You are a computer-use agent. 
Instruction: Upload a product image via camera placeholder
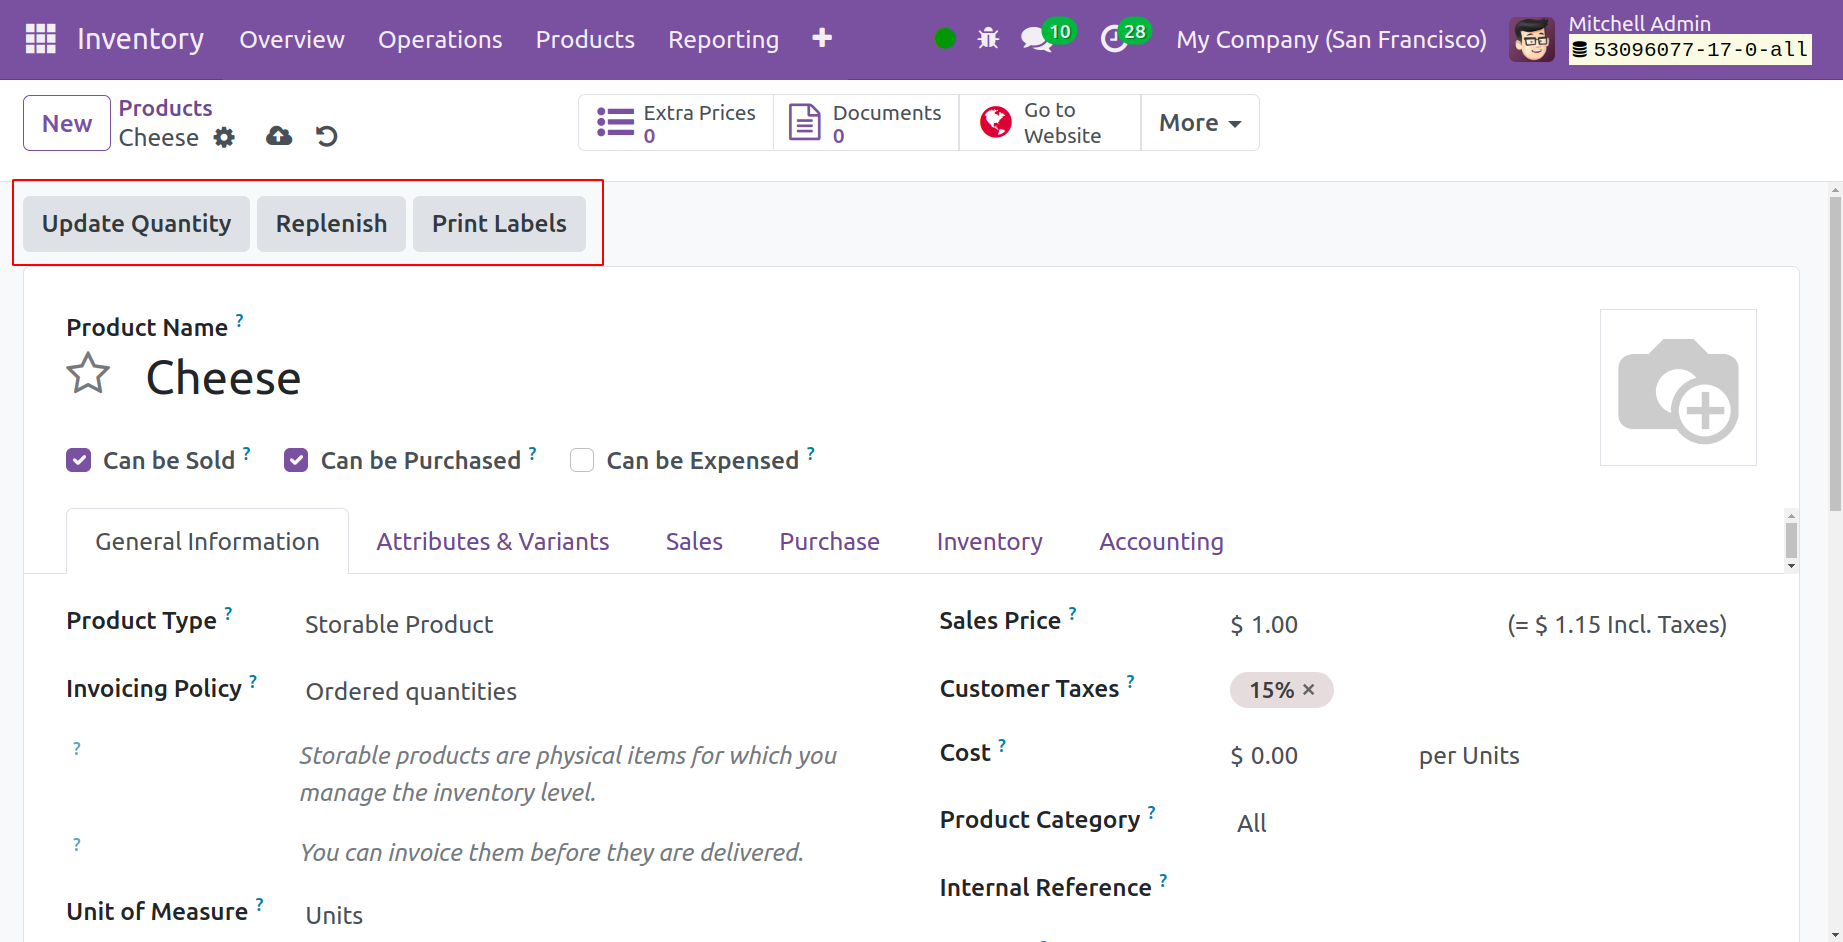[x=1678, y=388]
